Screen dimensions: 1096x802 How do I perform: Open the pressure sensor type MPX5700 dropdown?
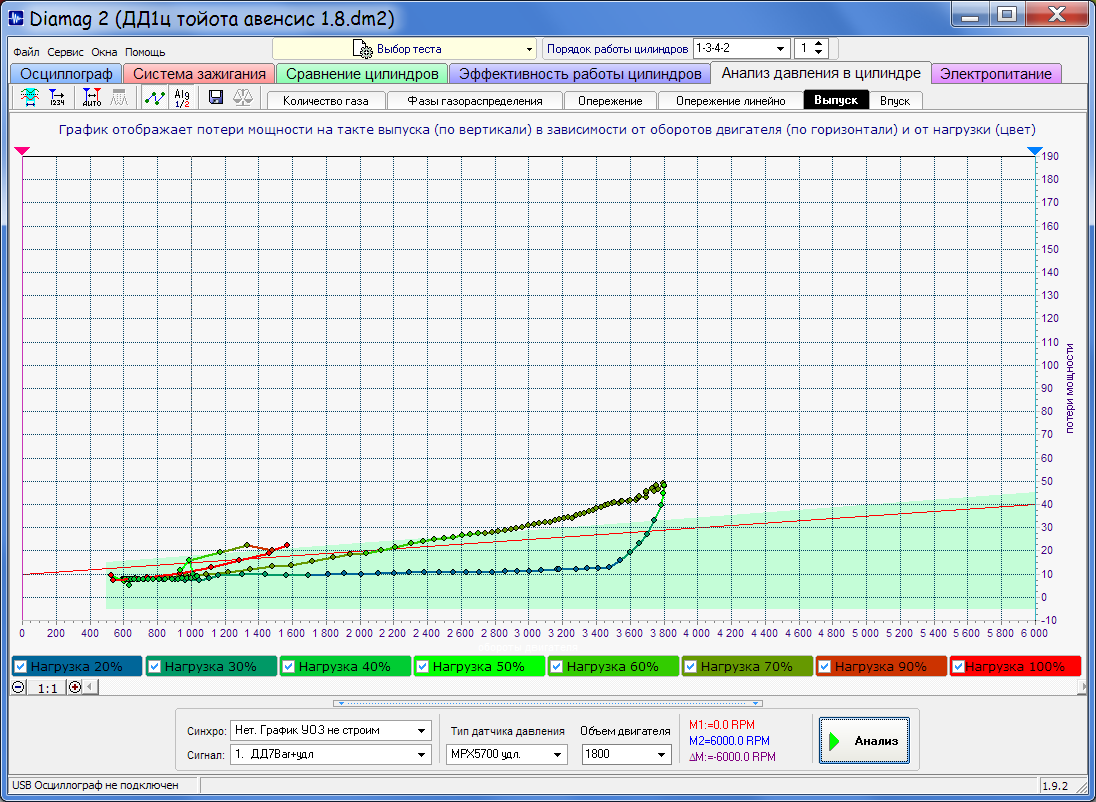coord(506,754)
